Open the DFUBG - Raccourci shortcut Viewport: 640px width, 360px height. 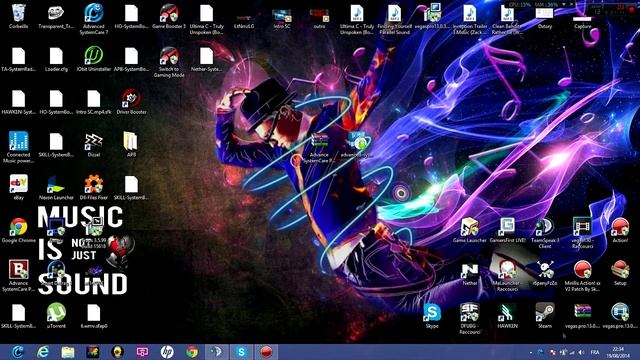pos(469,319)
